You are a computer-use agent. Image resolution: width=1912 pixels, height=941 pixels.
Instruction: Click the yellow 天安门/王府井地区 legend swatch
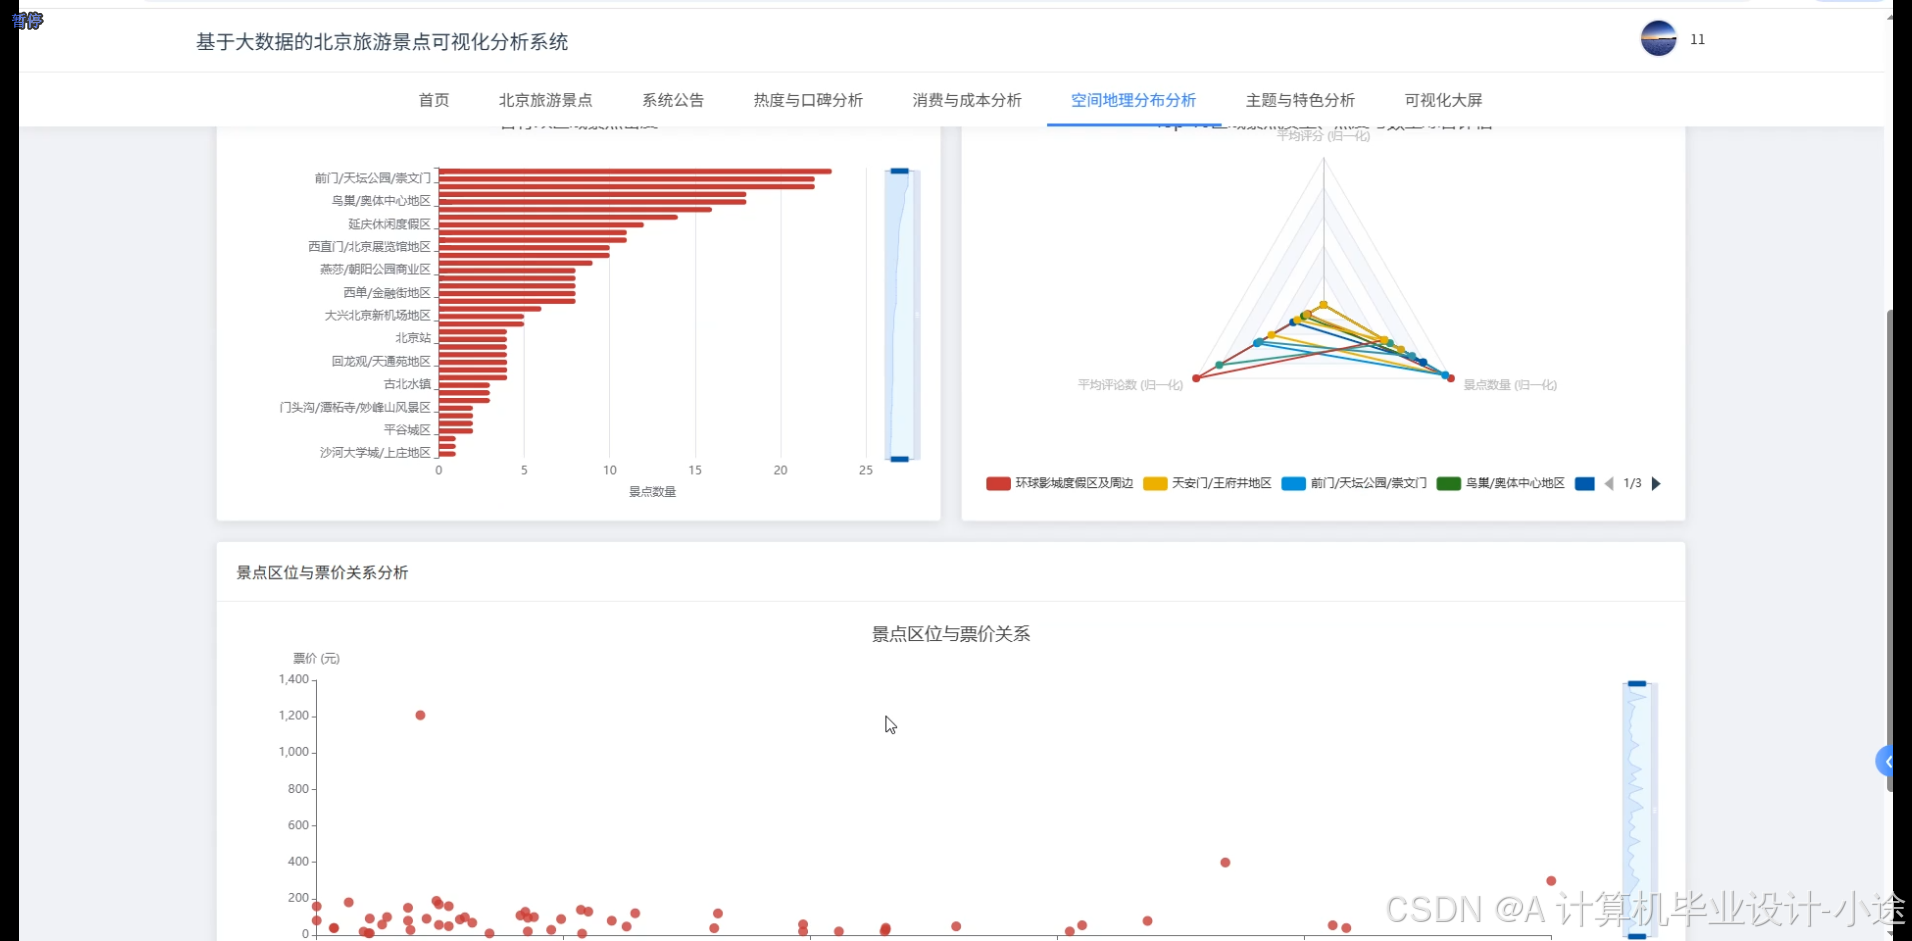[x=1155, y=483]
